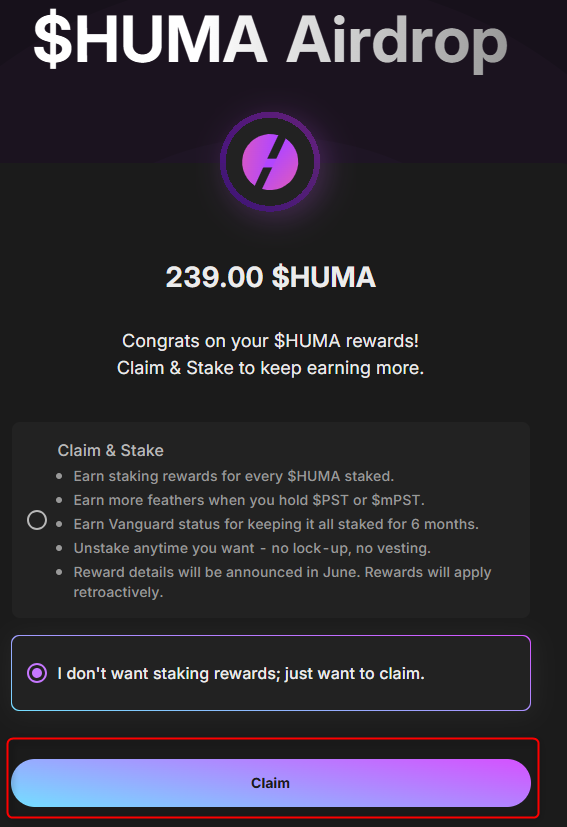
Task: Click the Claim & Stake option heading
Action: point(110,450)
